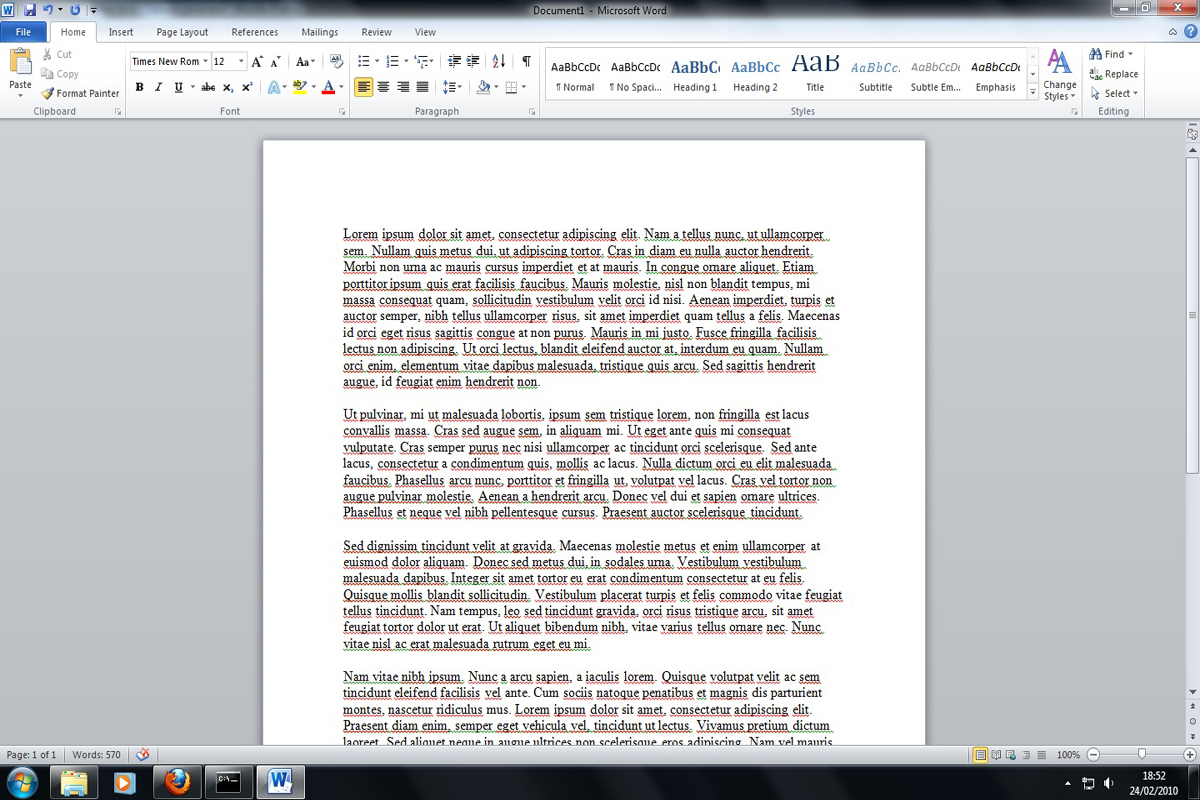The height and width of the screenshot is (800, 1200).
Task: Click the Words: 570 word count
Action: click(98, 755)
